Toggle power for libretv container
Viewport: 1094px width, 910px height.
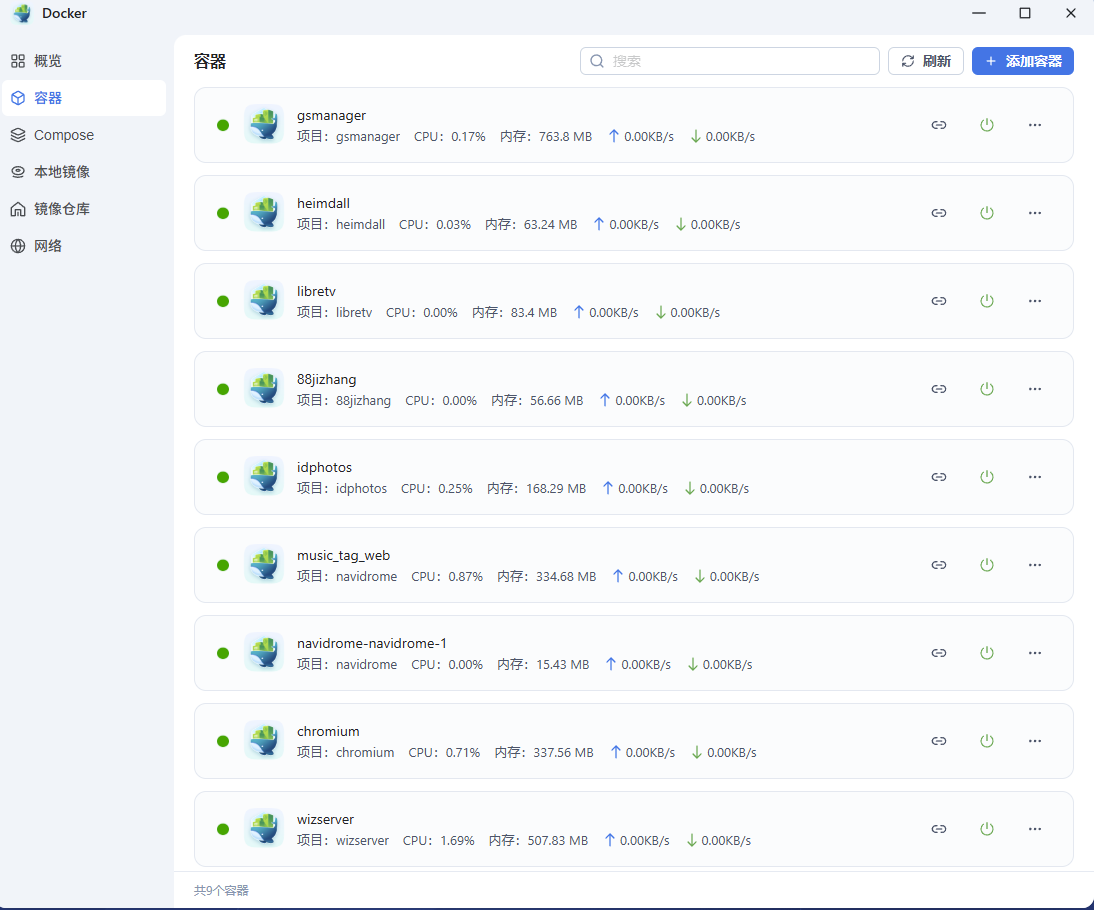[987, 301]
